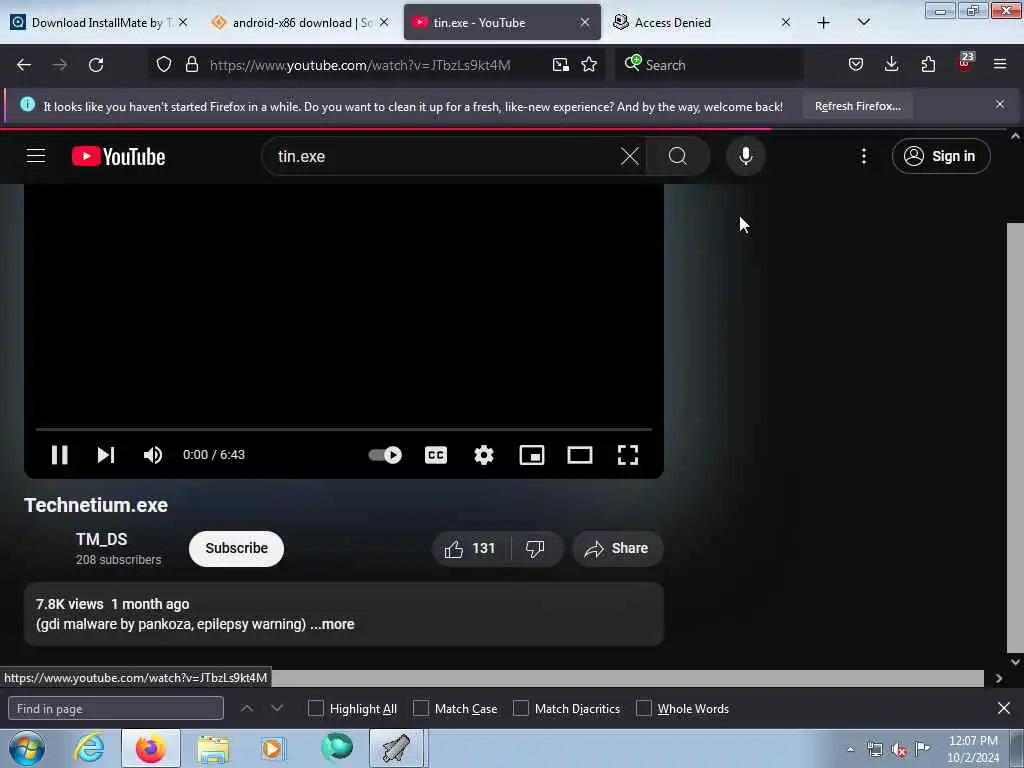Screen dimensions: 1024x768
Task: Open YouTube settings three-dot menu
Action: click(x=863, y=156)
